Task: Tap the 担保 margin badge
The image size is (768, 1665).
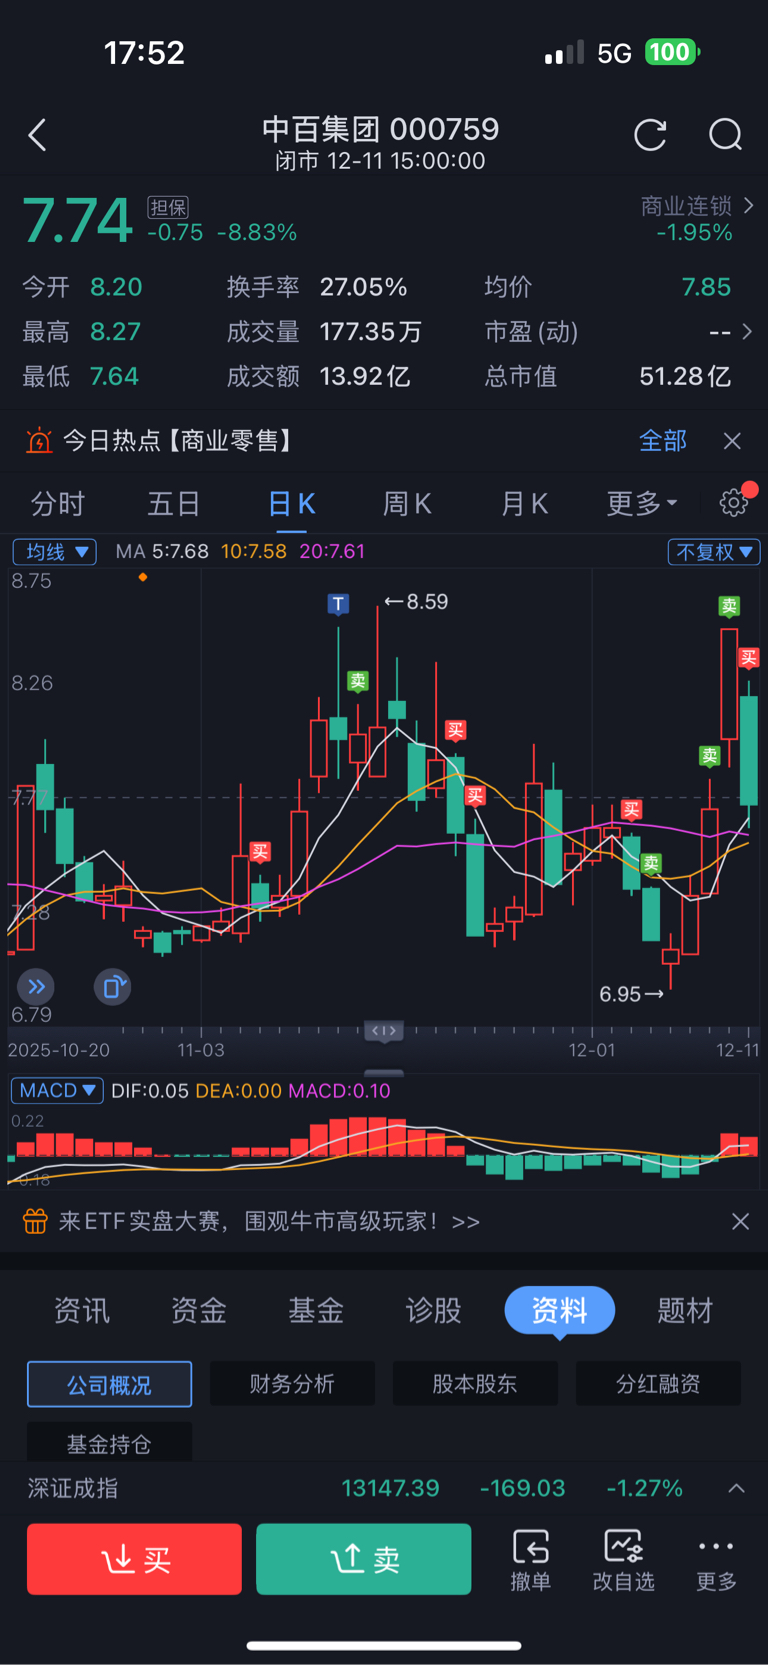Action: click(x=168, y=207)
